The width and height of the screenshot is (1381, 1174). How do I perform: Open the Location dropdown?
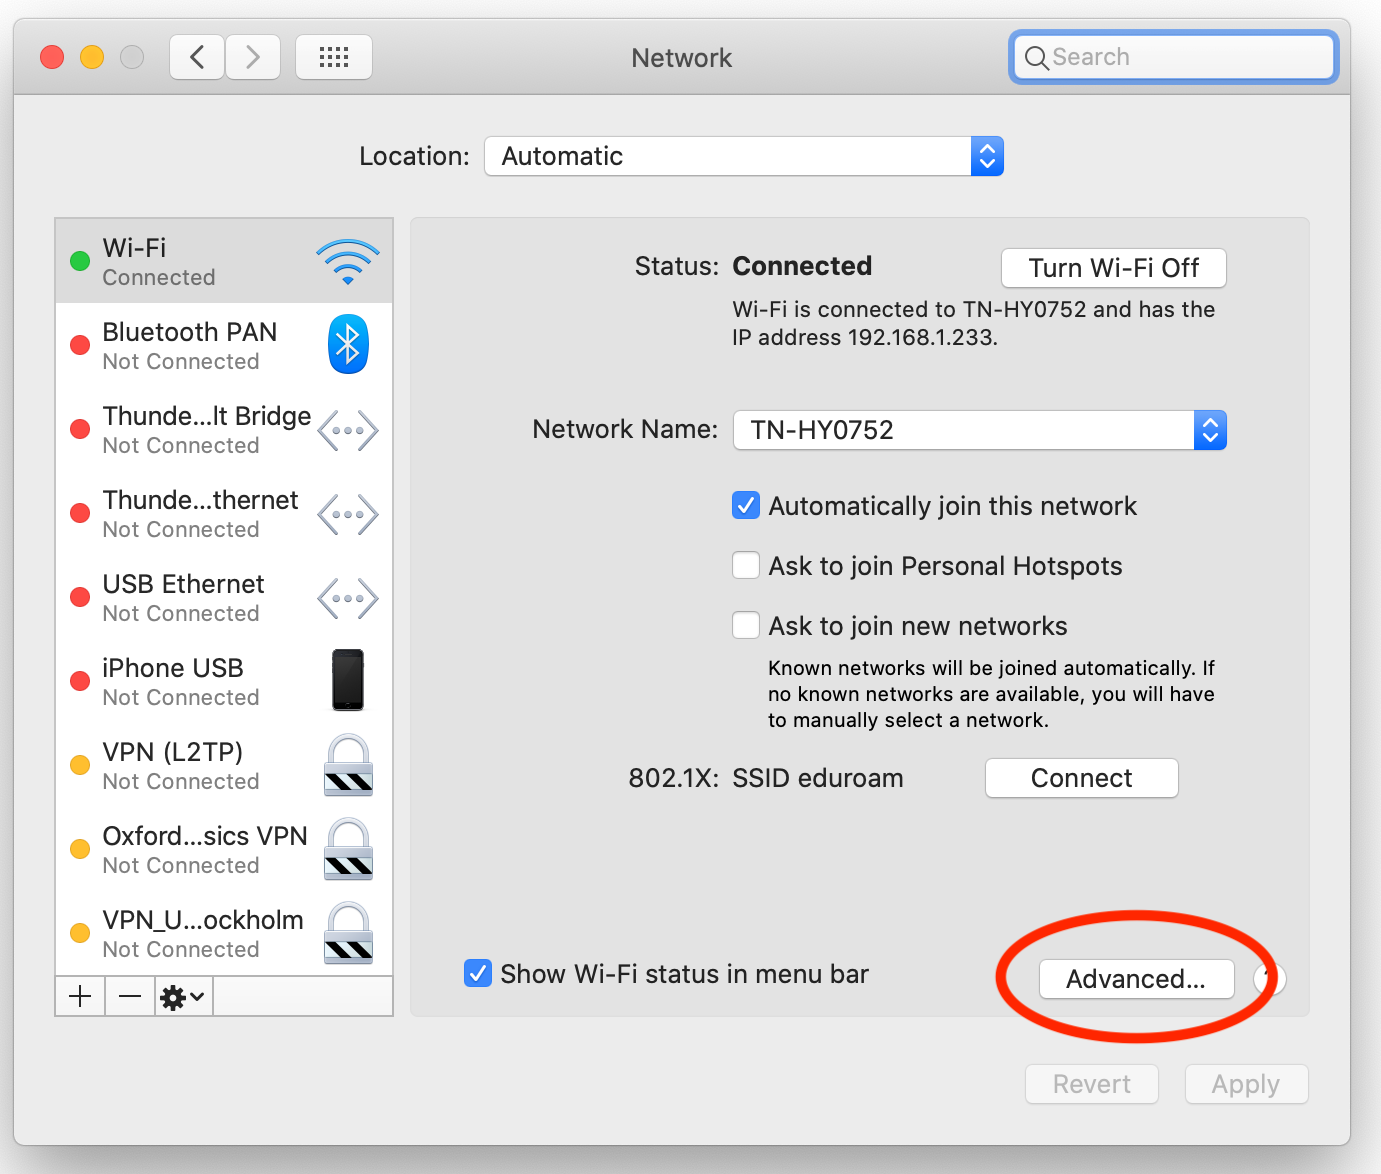pyautogui.click(x=744, y=156)
